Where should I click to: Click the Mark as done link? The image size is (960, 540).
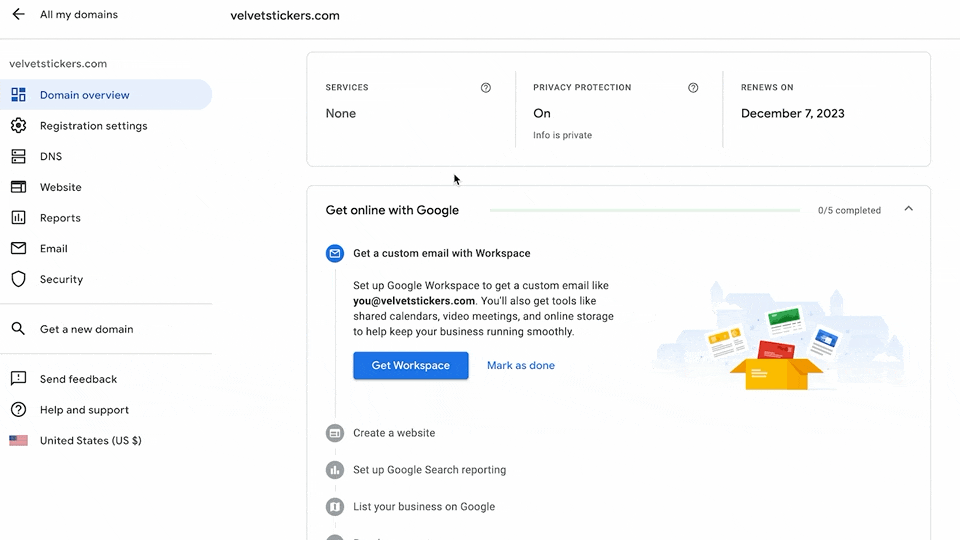tap(521, 366)
